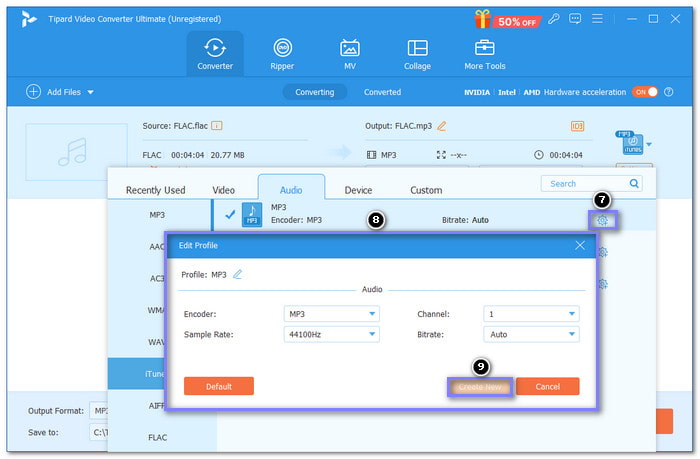
Task: Click the source file info icon
Action: pos(217,126)
